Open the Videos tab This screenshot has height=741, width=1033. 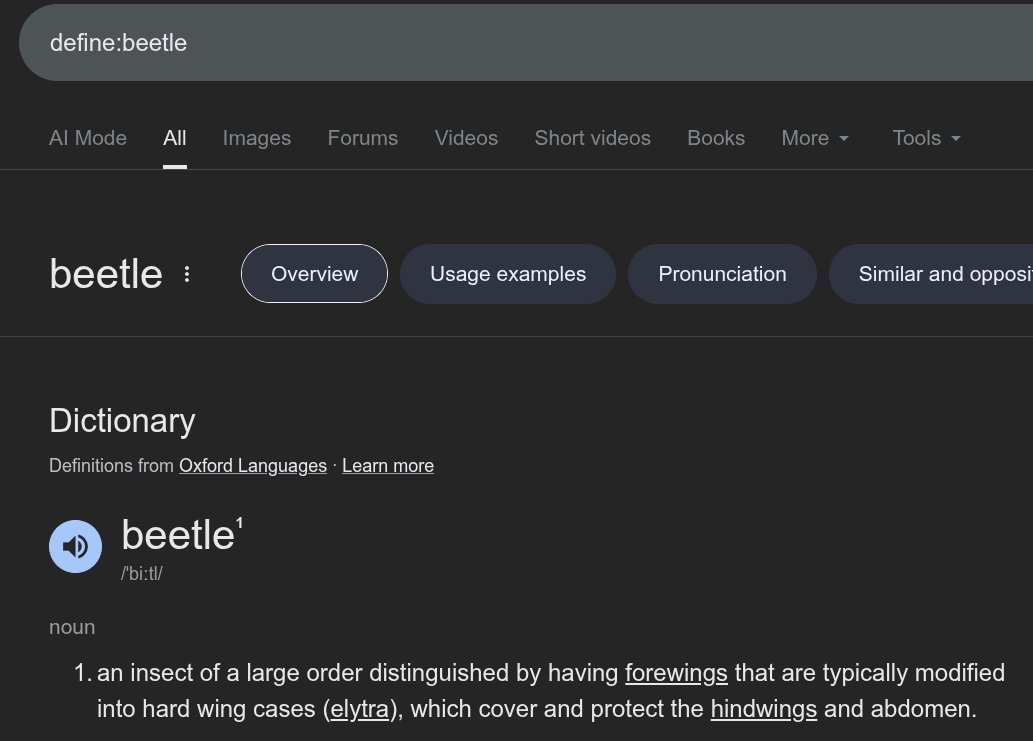tap(466, 138)
